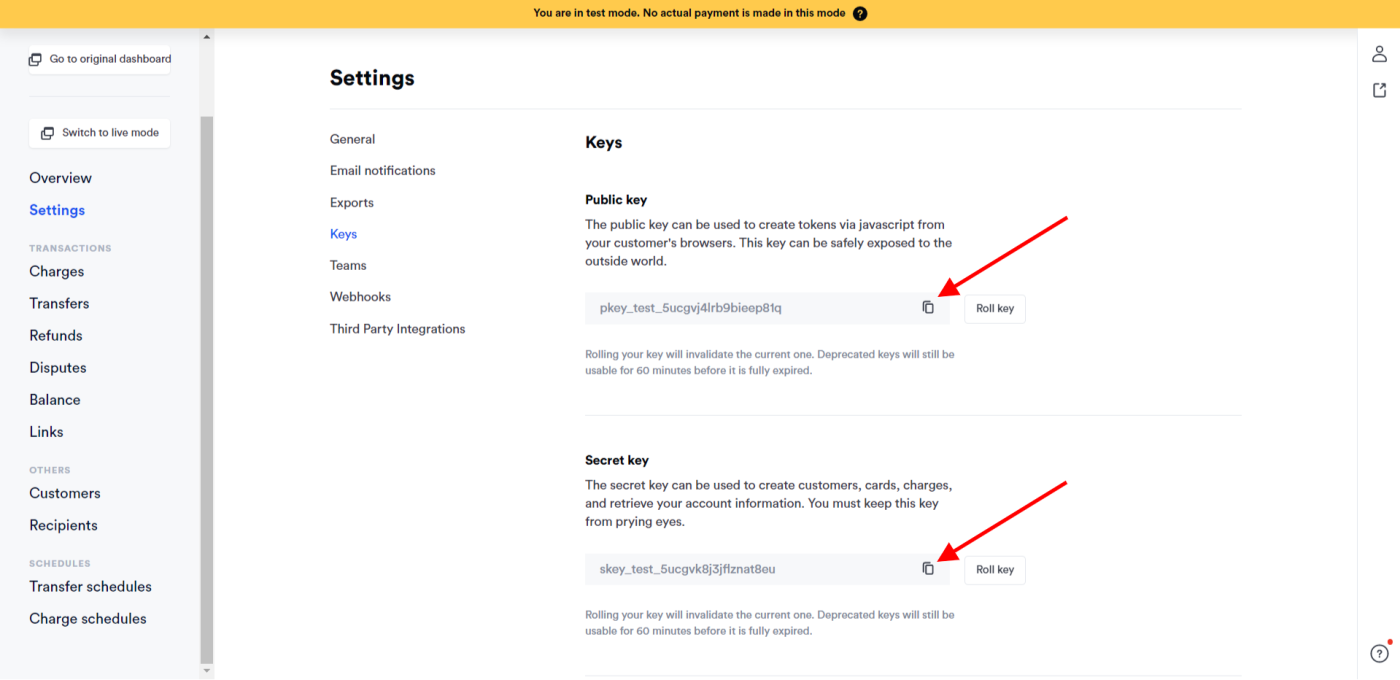Copy the secret key to clipboard

pos(928,569)
